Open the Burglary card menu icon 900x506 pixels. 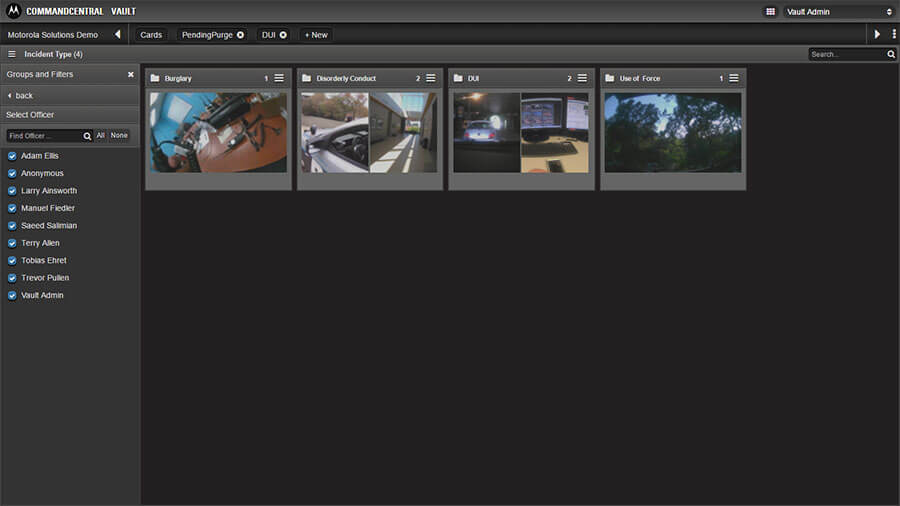279,78
